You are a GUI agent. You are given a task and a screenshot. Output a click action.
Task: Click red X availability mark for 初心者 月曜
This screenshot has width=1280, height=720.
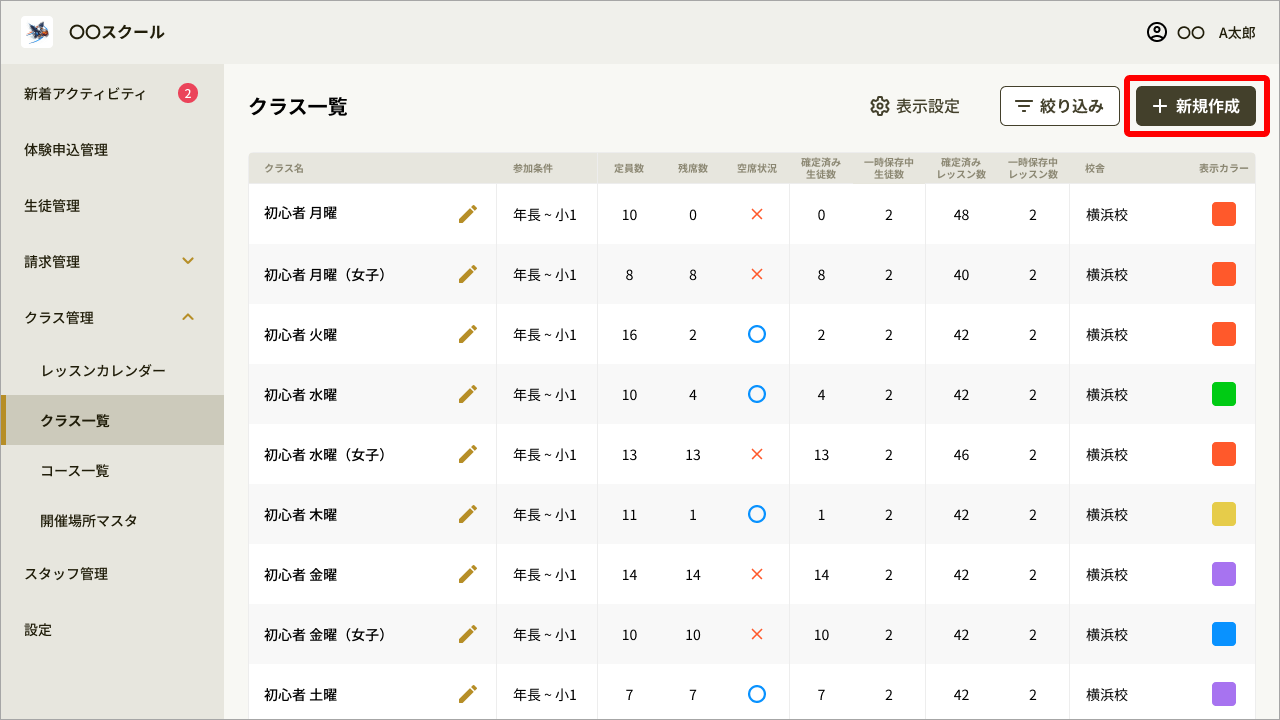757,214
